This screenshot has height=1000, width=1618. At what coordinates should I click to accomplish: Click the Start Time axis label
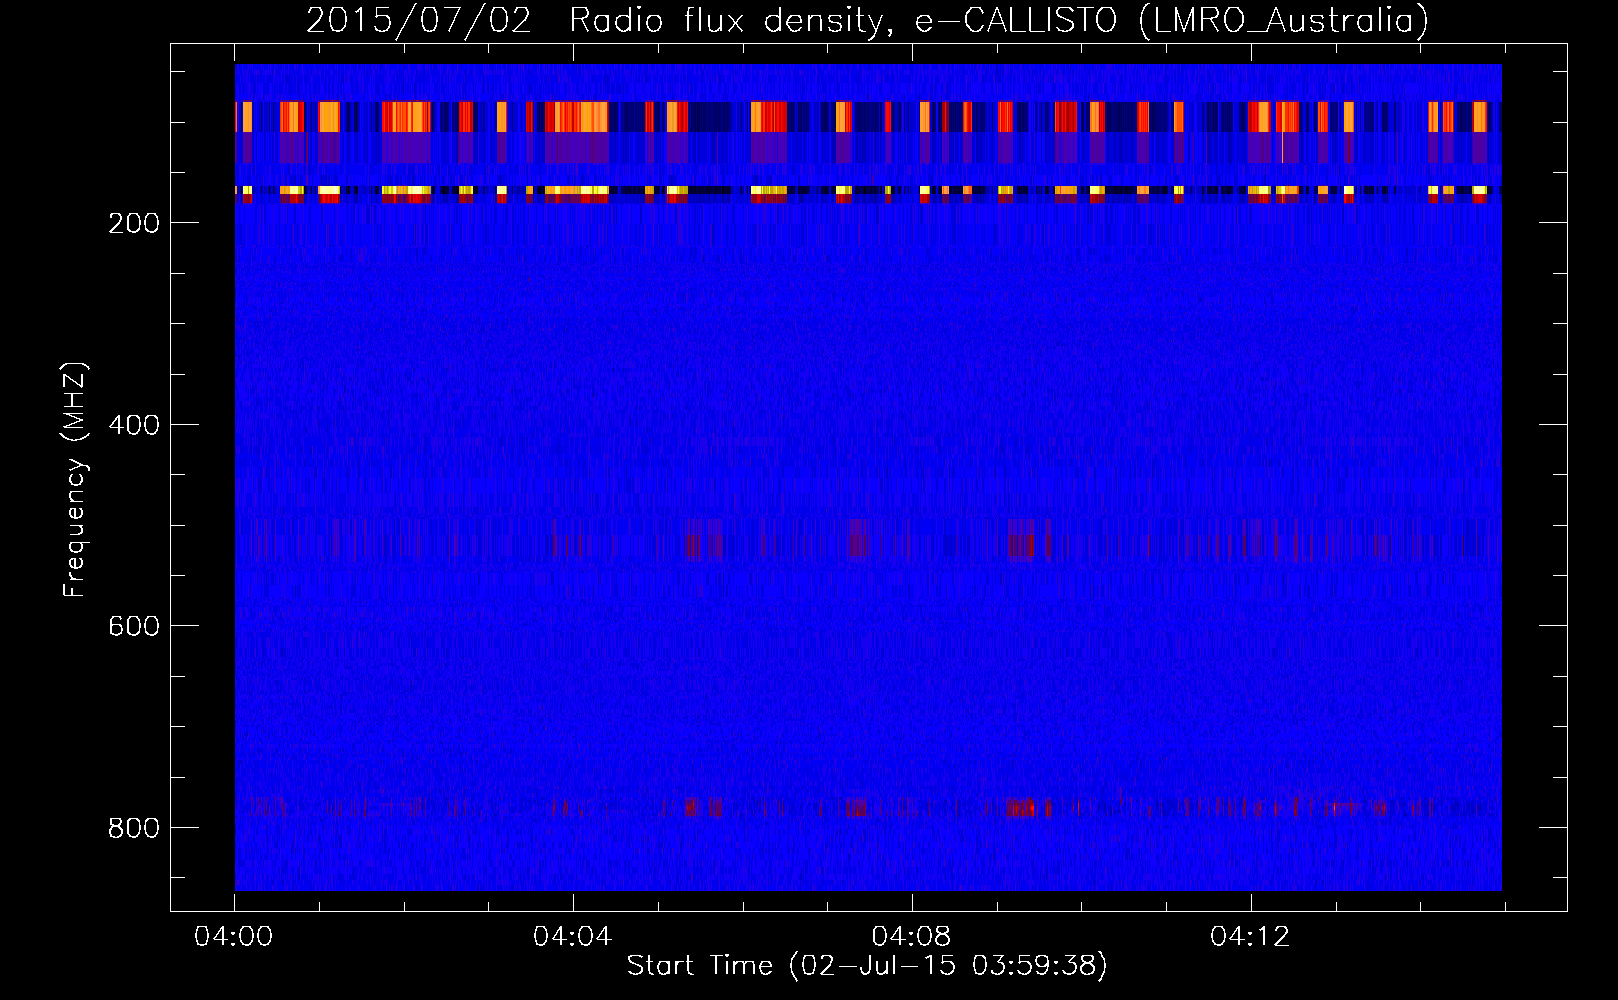click(867, 966)
